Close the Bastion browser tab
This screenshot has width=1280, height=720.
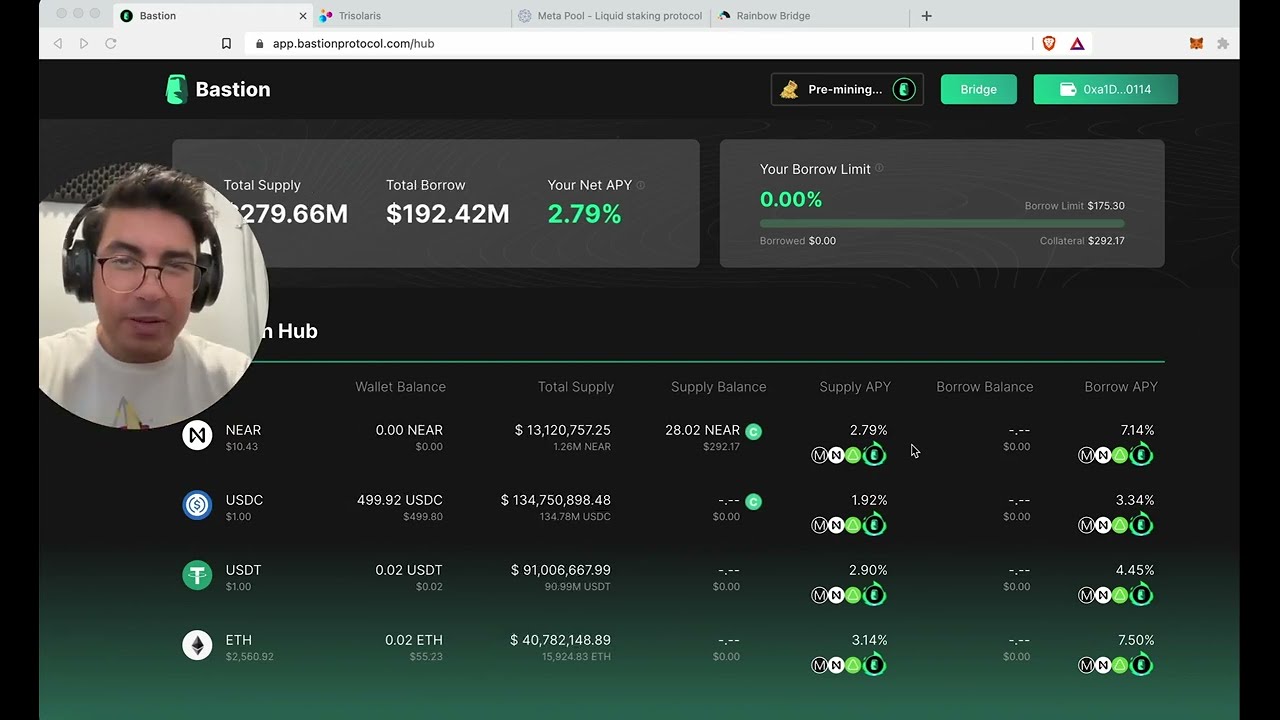pyautogui.click(x=303, y=16)
